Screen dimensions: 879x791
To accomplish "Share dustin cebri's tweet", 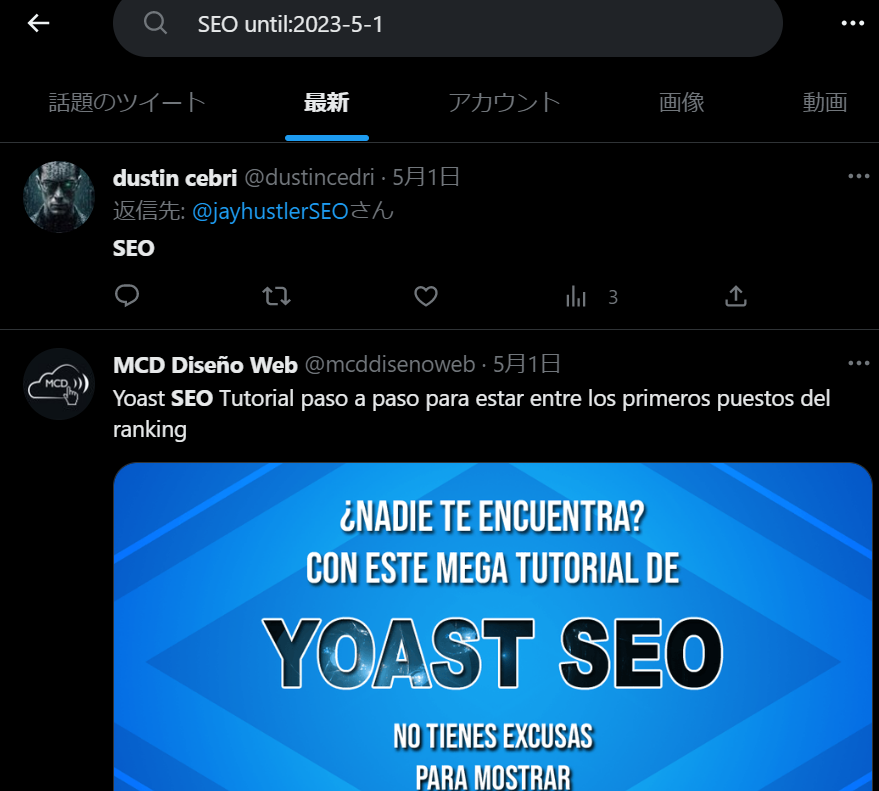I will click(735, 296).
